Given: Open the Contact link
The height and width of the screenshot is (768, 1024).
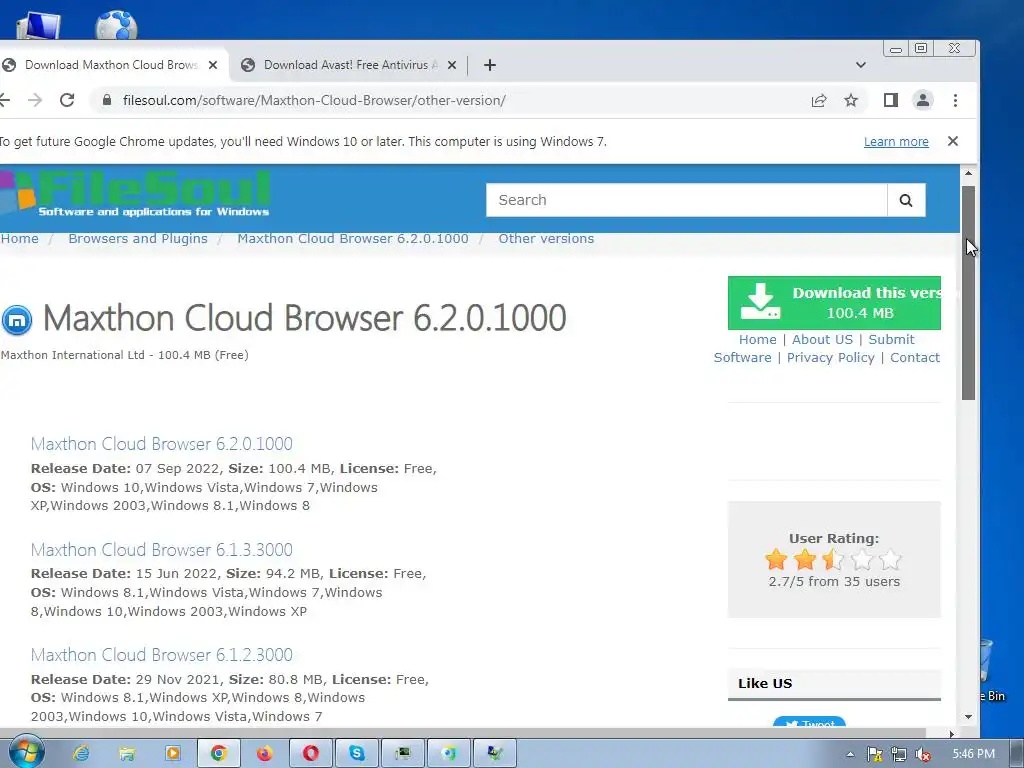Looking at the screenshot, I should coord(915,357).
